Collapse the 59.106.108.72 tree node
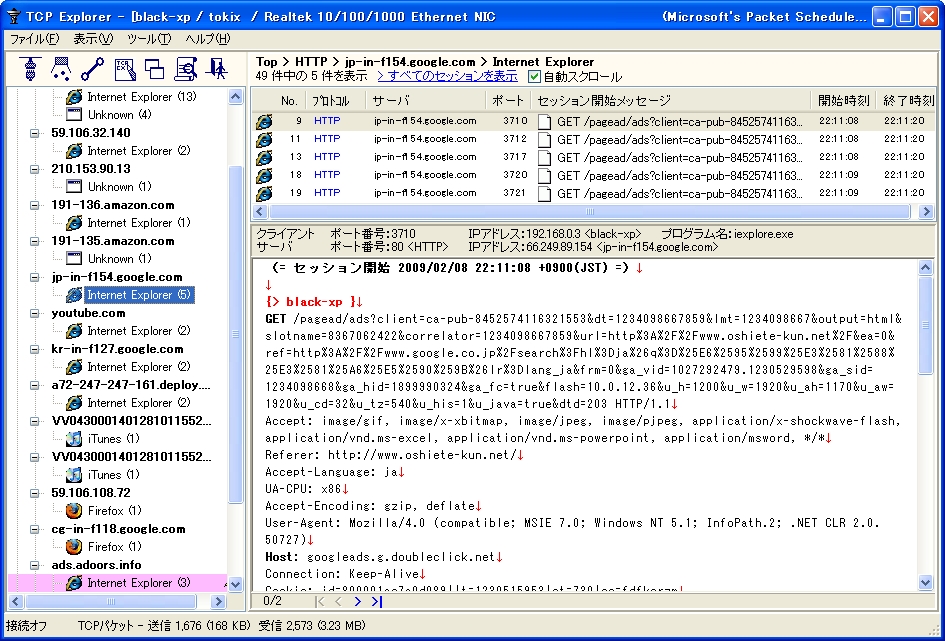 (34, 493)
